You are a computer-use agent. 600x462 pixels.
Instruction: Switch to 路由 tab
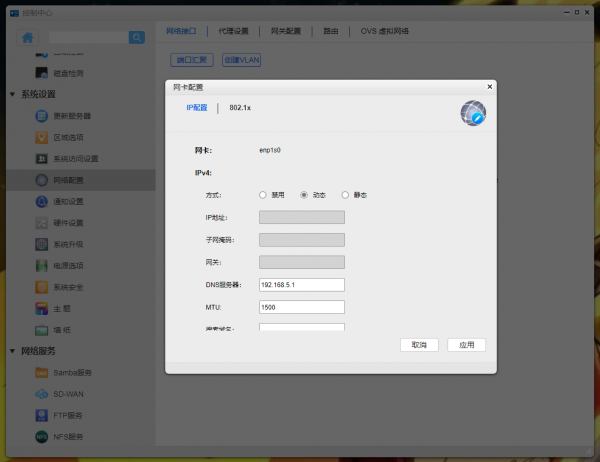tap(331, 31)
